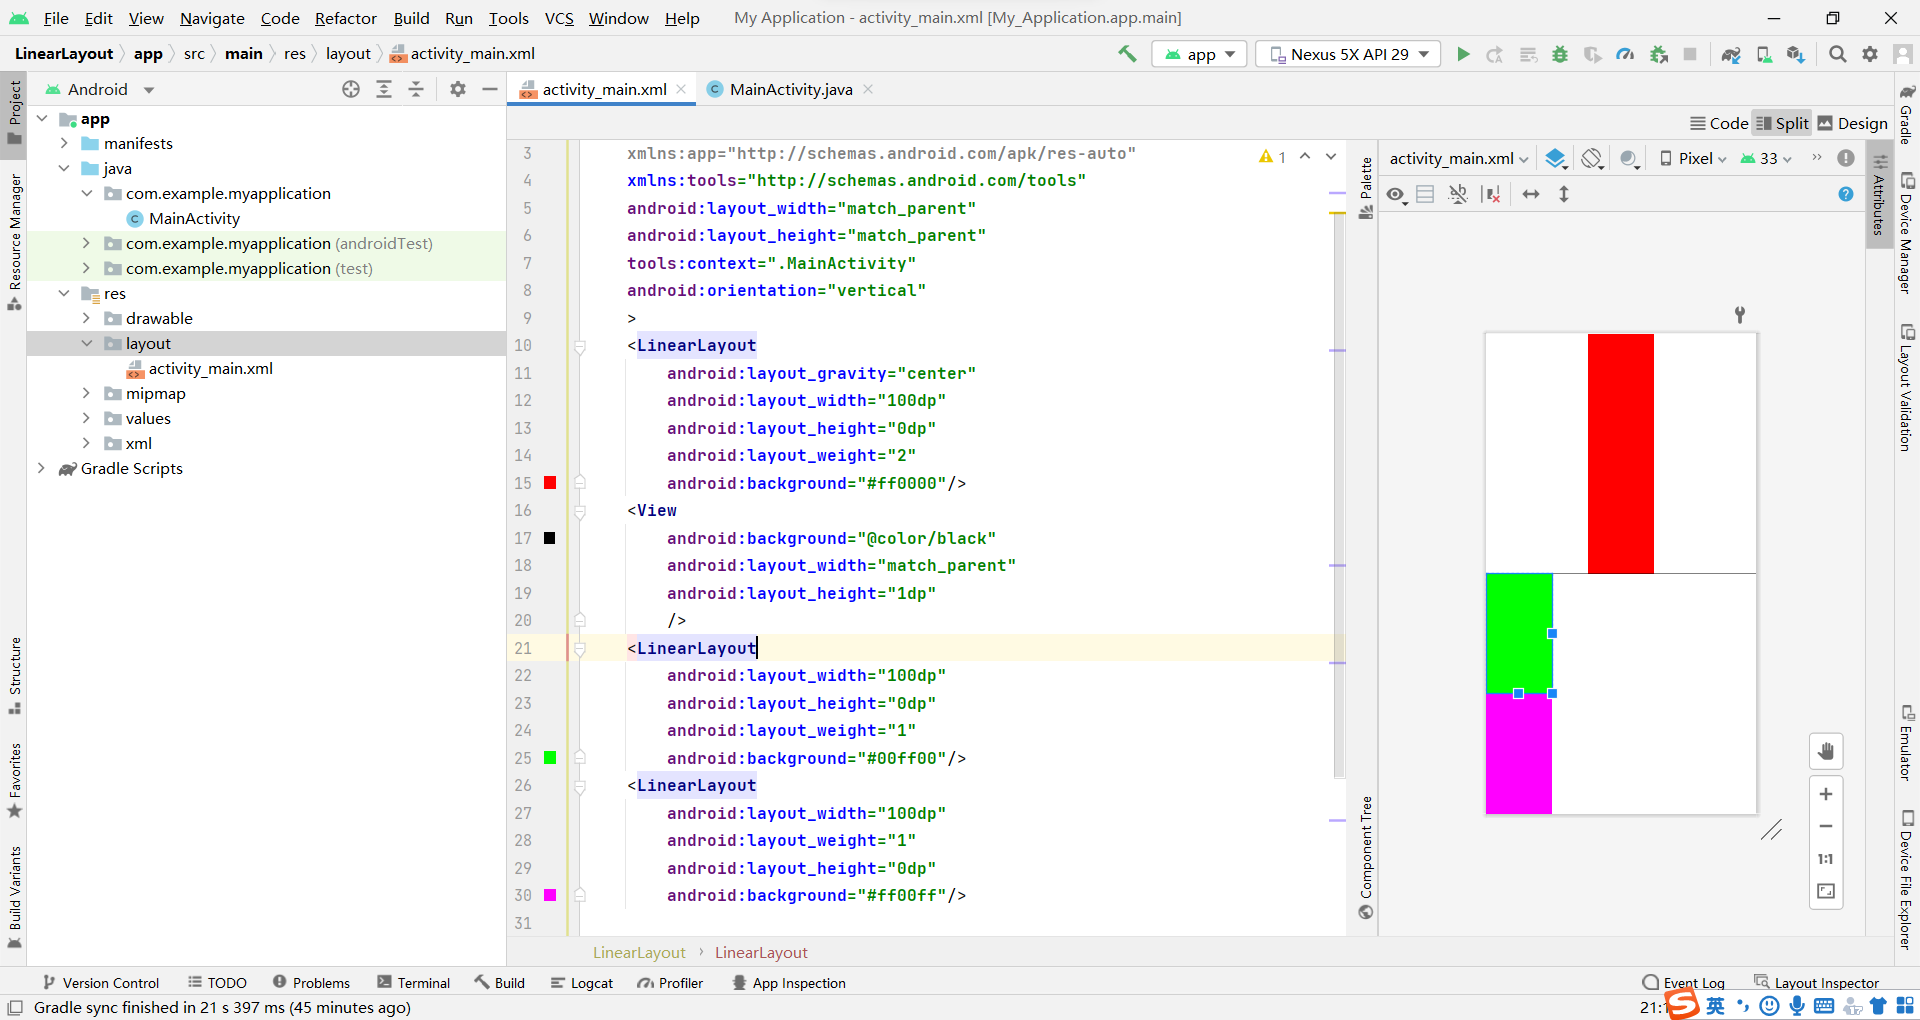Open the Pixel device selector dropdown
1920x1020 pixels.
(x=1693, y=158)
